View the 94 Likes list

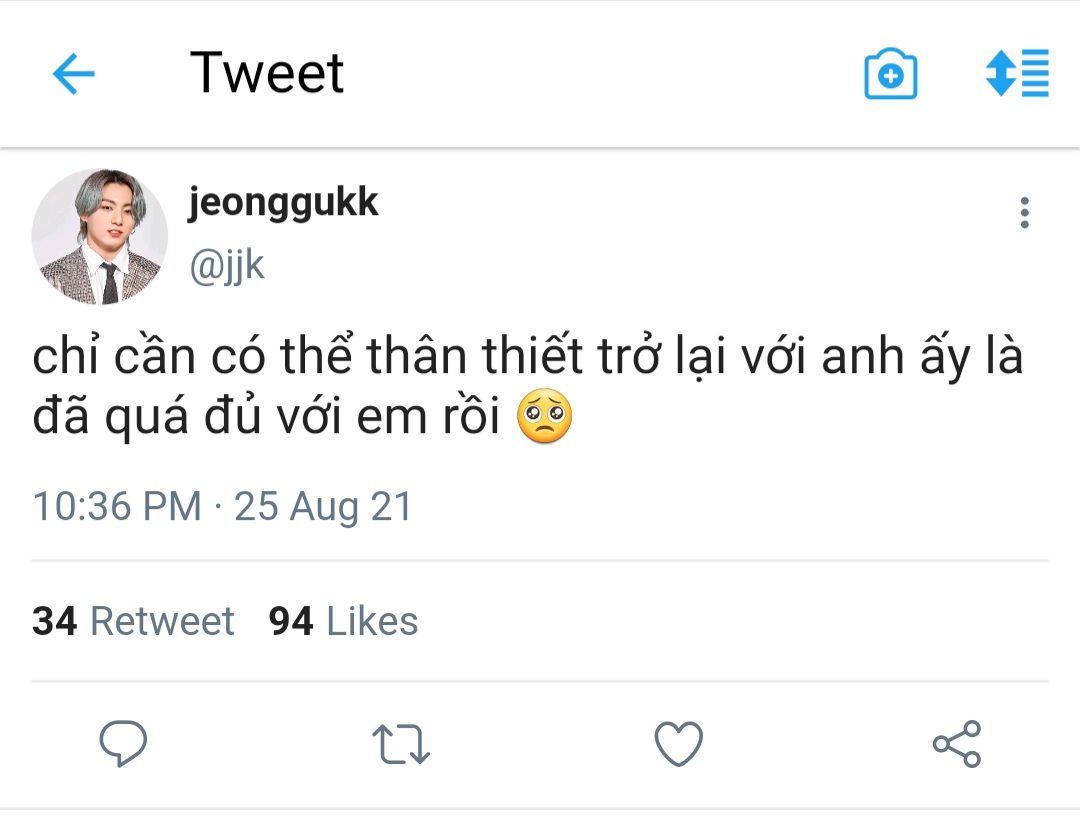[x=343, y=621]
